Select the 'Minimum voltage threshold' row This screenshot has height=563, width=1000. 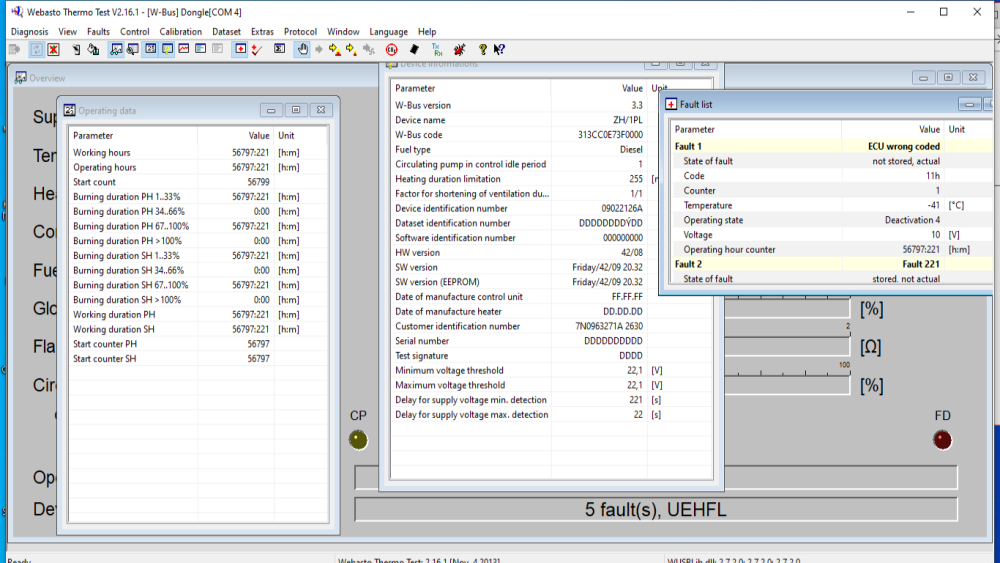click(x=552, y=370)
